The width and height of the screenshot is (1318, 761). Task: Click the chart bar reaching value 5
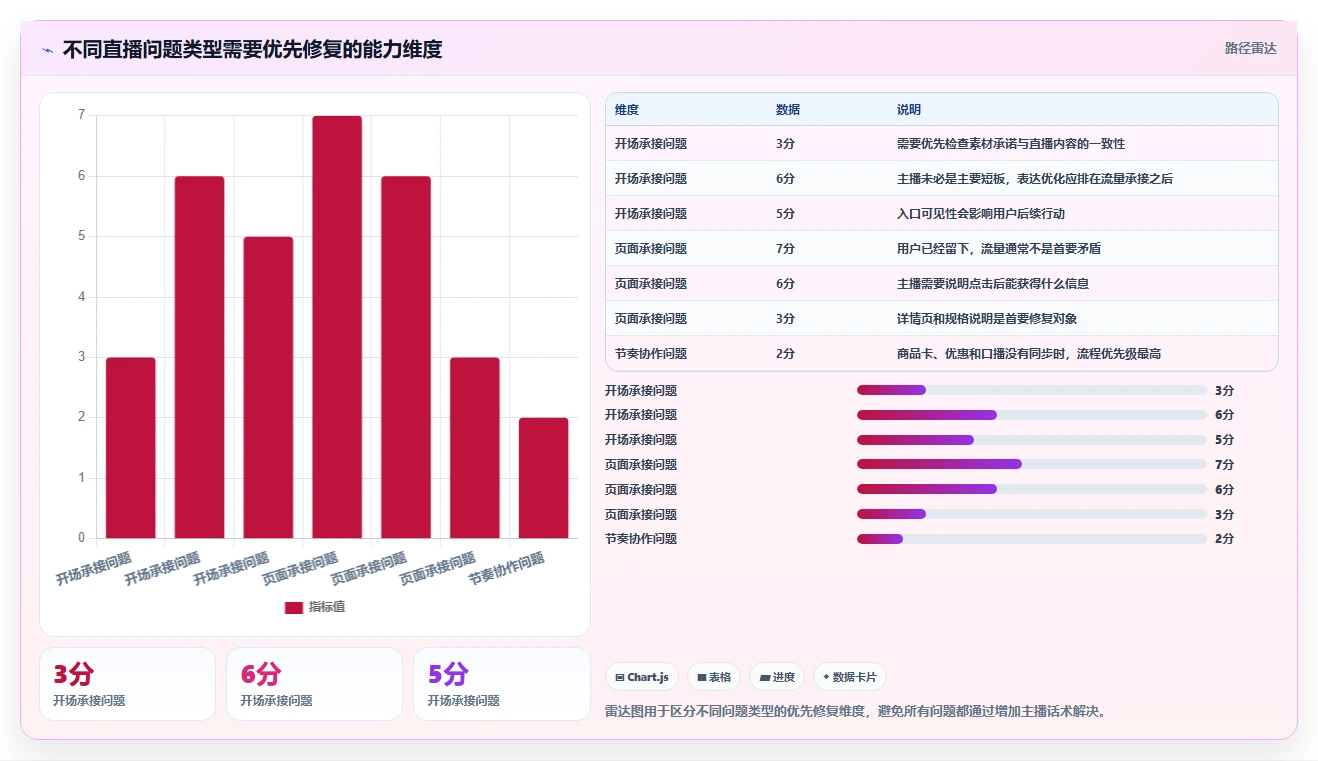tap(268, 387)
